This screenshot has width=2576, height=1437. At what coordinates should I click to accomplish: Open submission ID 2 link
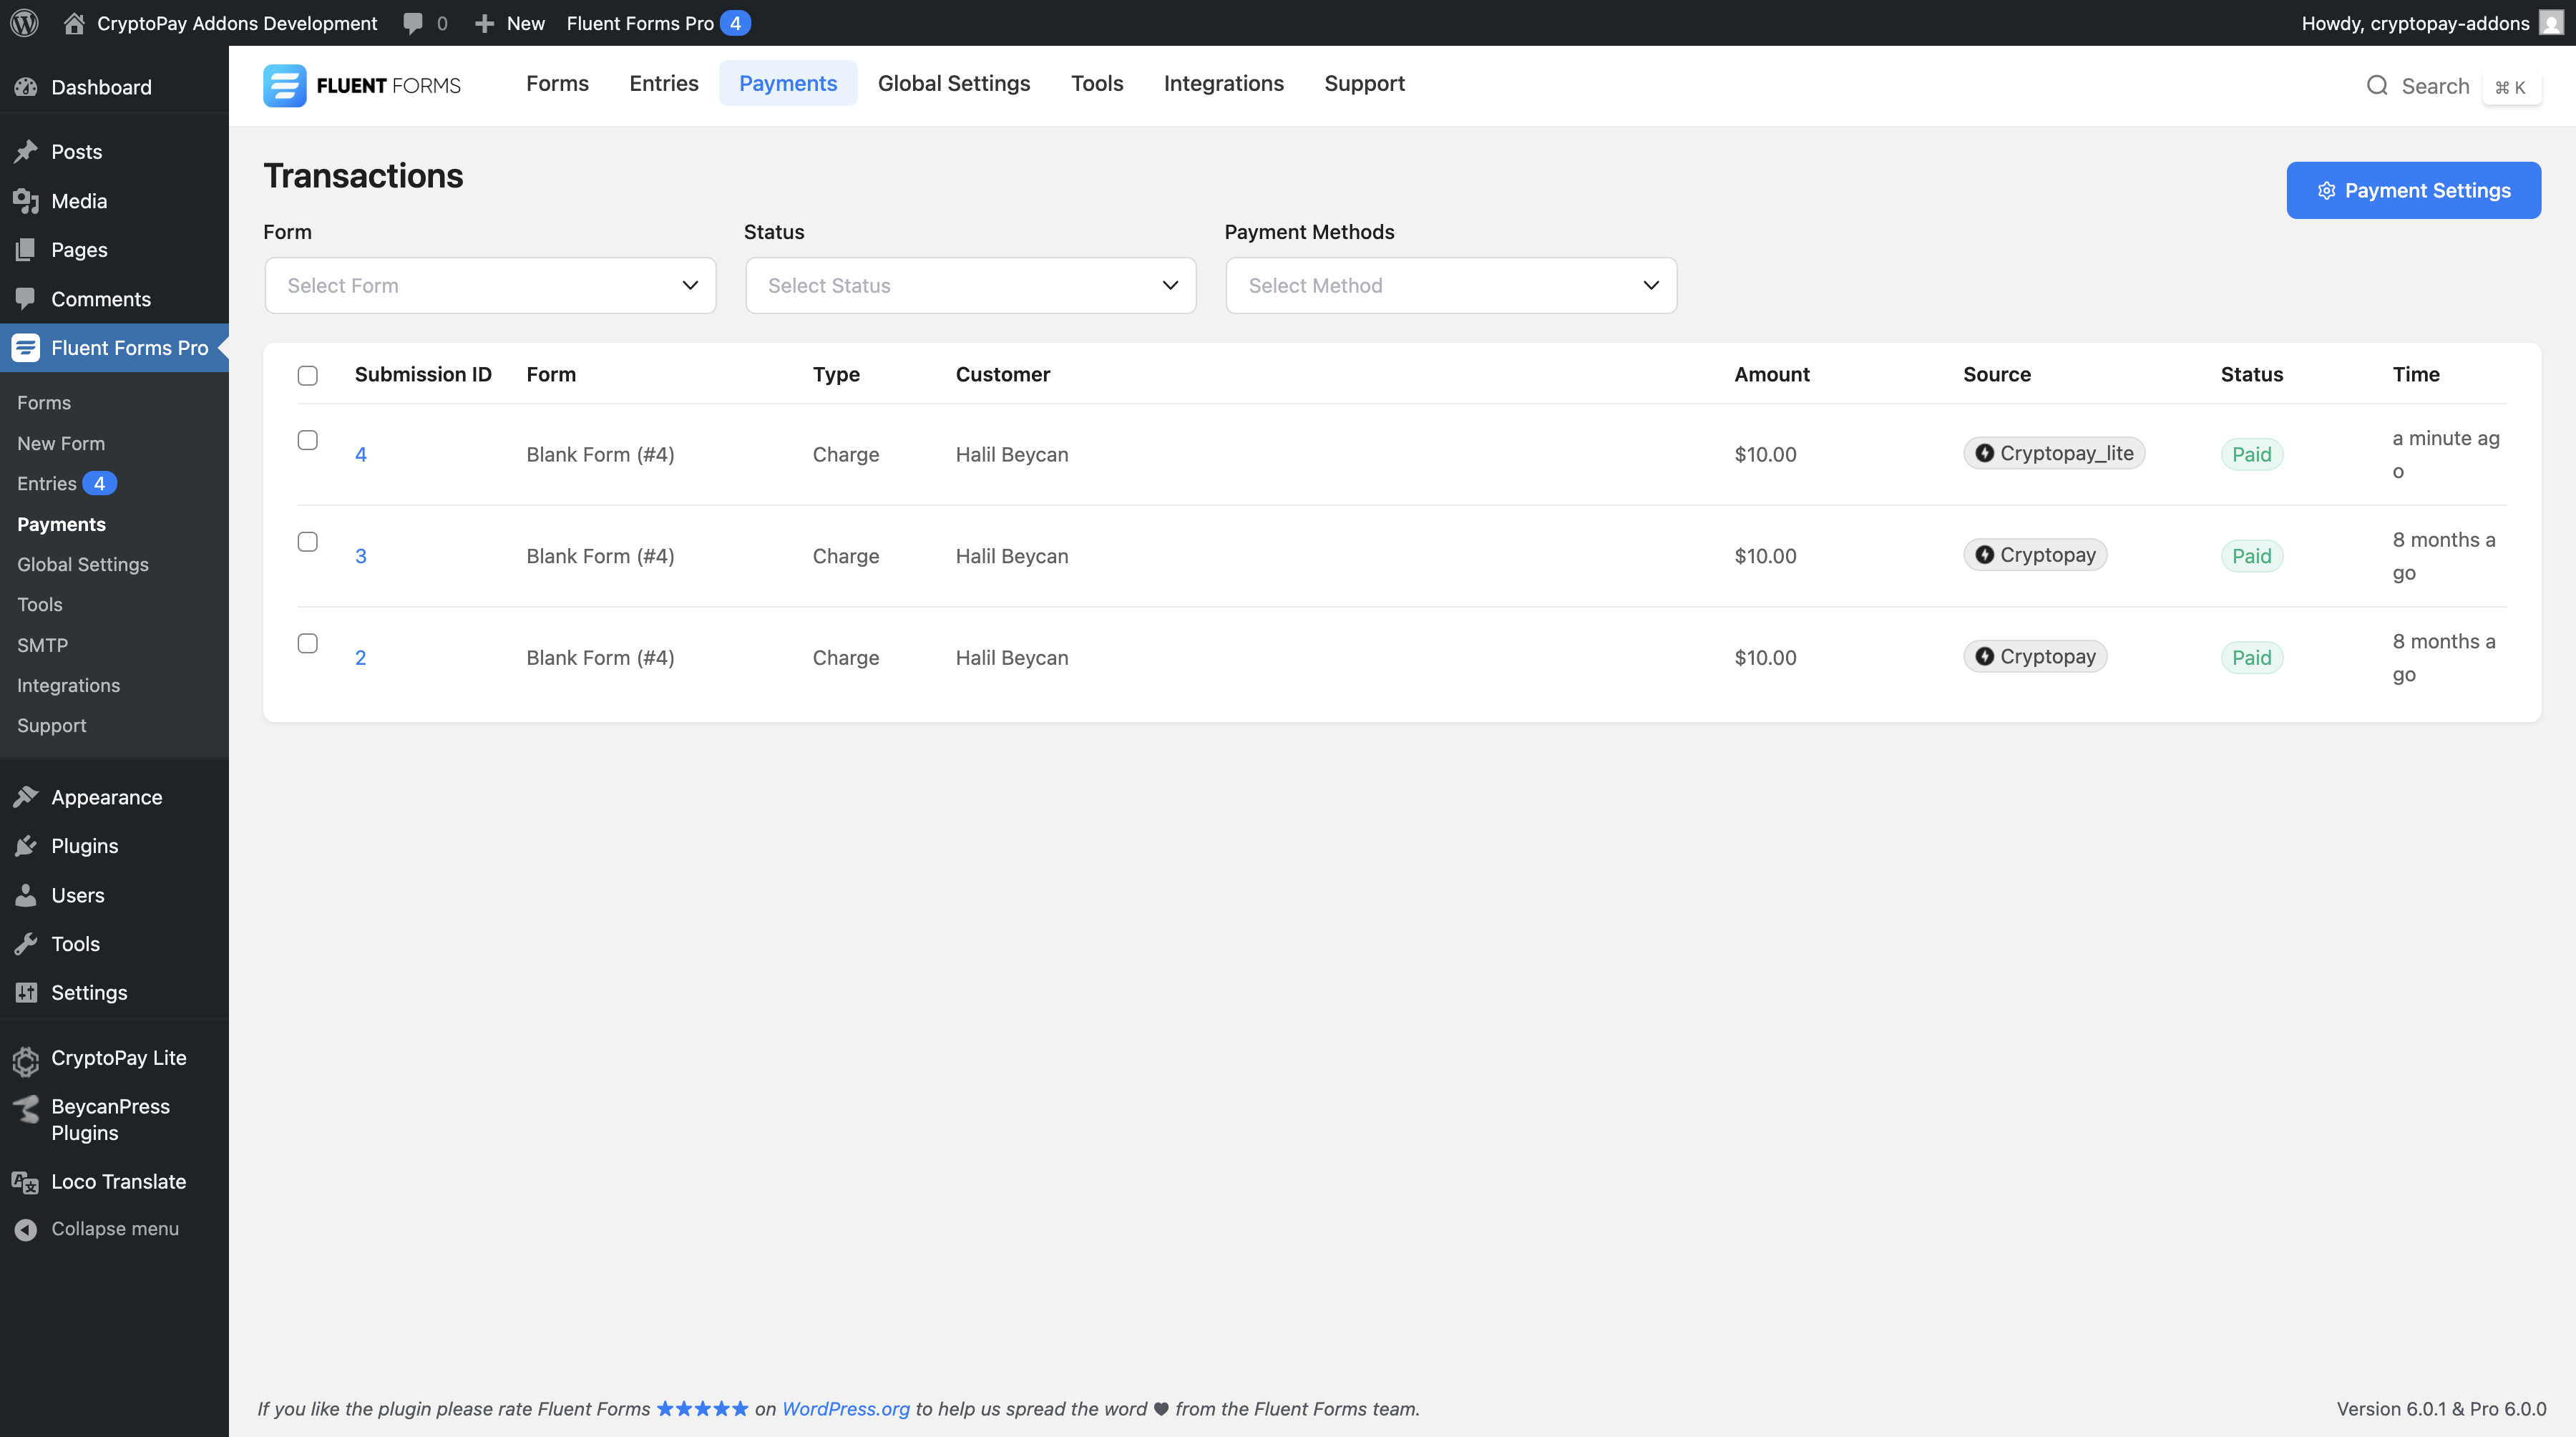(x=361, y=658)
